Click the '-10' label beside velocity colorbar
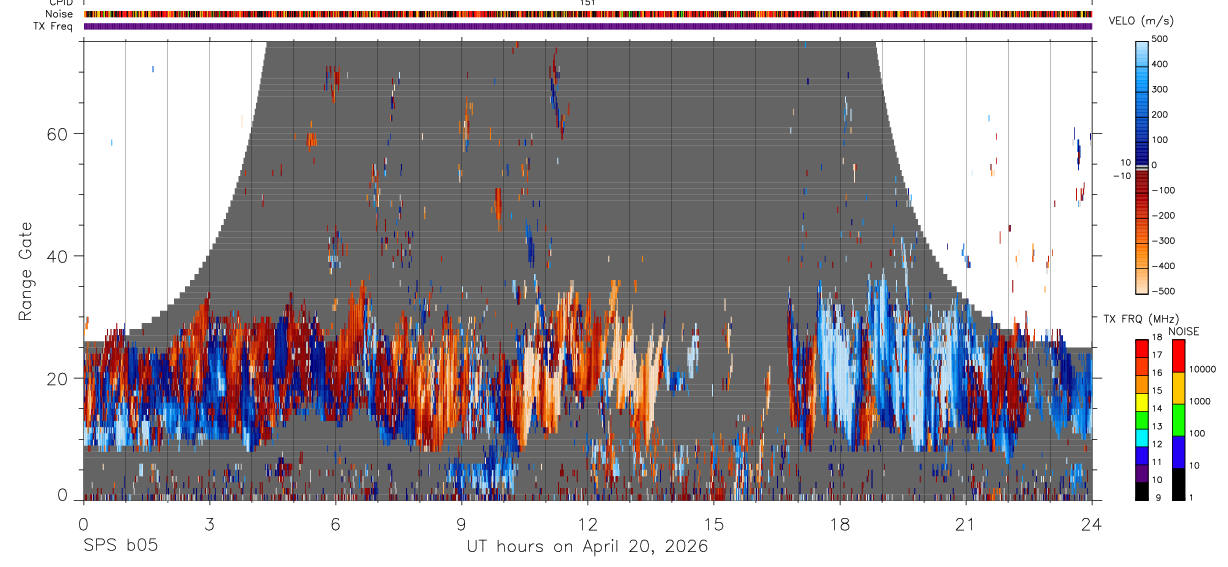Viewport: 1228px width, 567px height. coord(1121,175)
